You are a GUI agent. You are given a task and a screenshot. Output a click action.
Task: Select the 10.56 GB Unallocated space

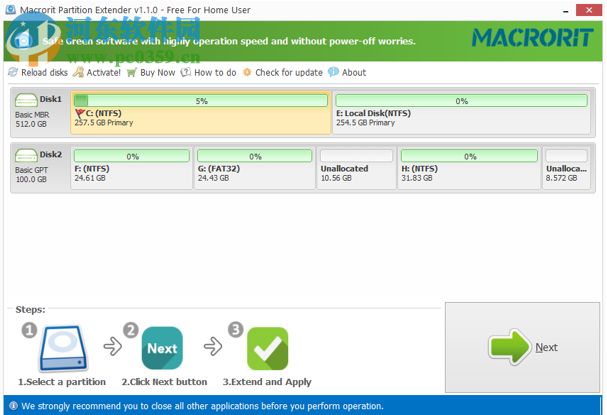pyautogui.click(x=357, y=168)
